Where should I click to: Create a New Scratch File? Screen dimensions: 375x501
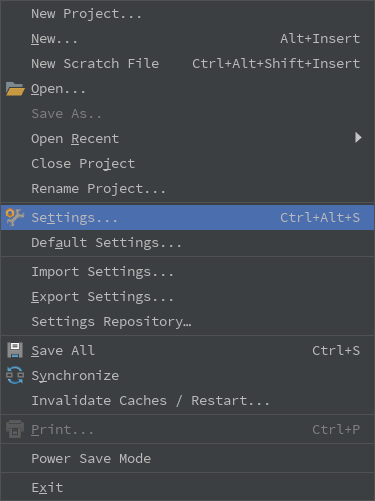click(187, 64)
